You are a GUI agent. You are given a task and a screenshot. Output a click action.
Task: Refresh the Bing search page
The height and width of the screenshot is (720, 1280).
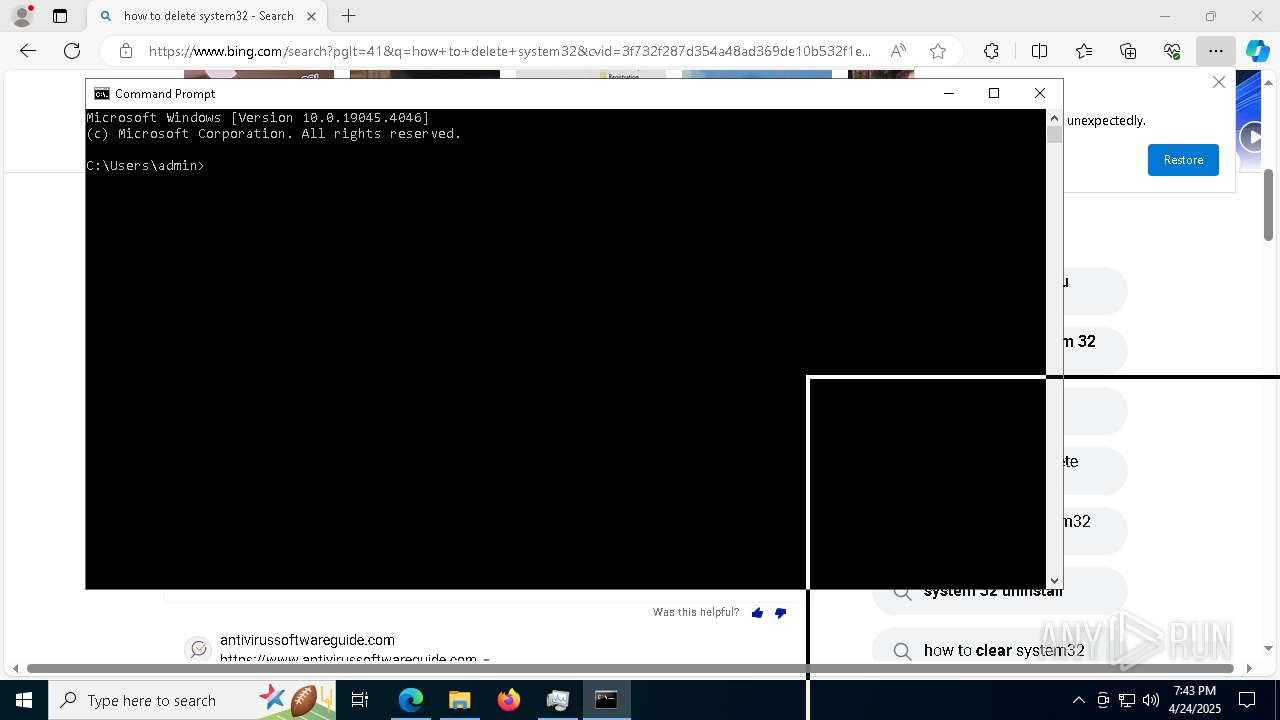(72, 51)
